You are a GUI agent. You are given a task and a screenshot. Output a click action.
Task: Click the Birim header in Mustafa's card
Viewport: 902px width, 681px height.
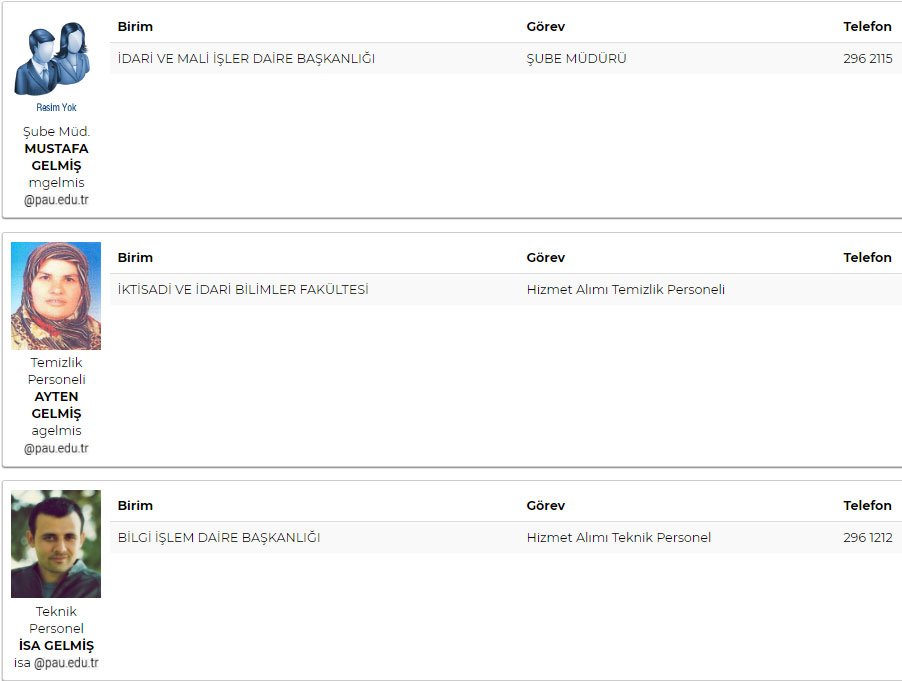135,26
